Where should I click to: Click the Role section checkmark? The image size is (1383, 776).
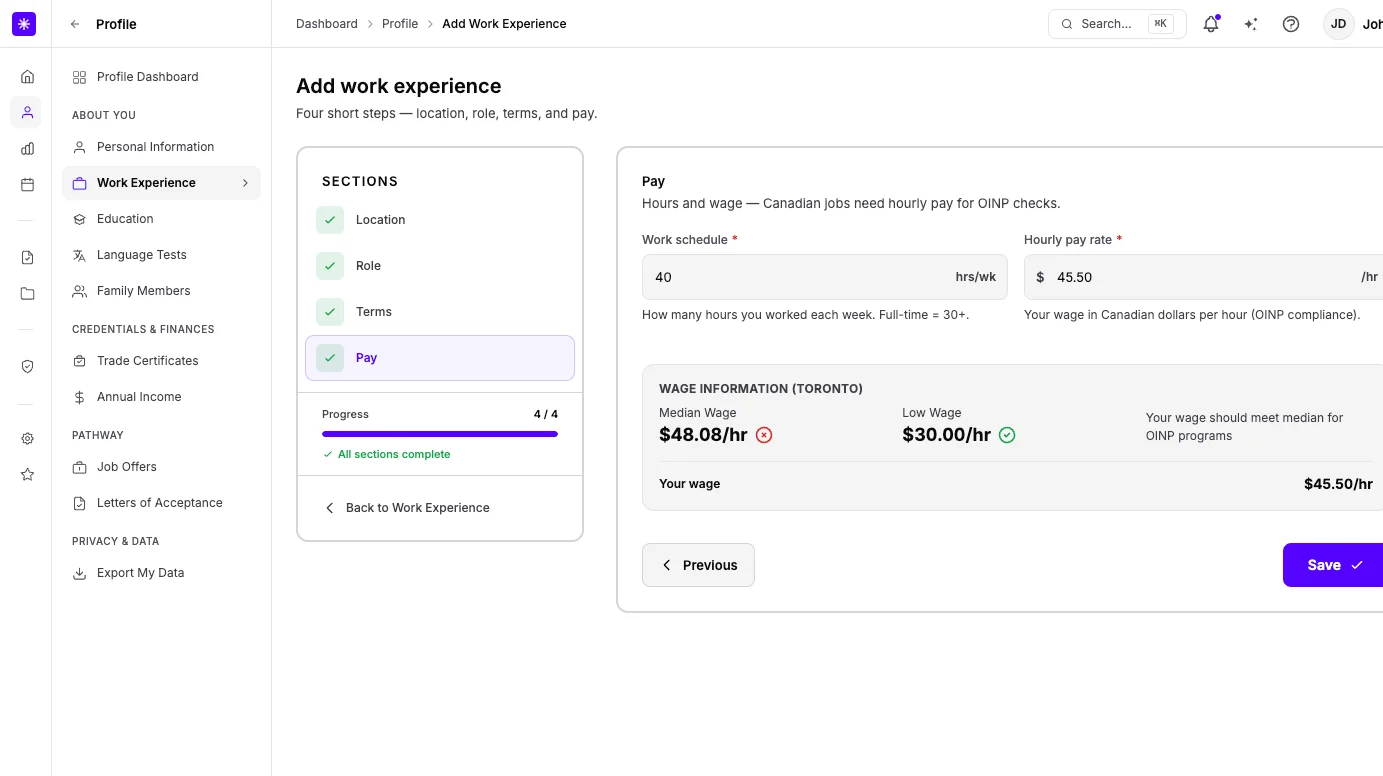click(x=330, y=266)
